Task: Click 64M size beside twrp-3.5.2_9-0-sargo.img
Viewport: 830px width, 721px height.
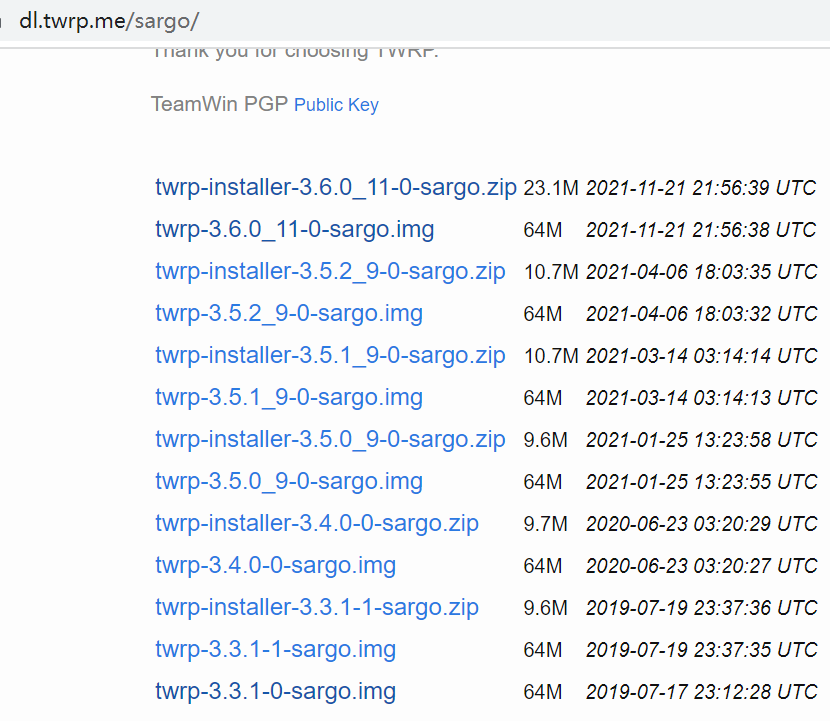Action: point(543,314)
